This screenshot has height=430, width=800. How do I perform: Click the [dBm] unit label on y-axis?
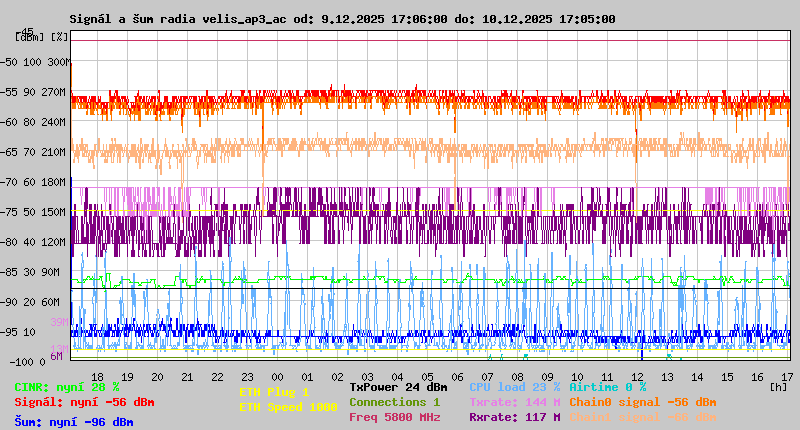pos(30,36)
